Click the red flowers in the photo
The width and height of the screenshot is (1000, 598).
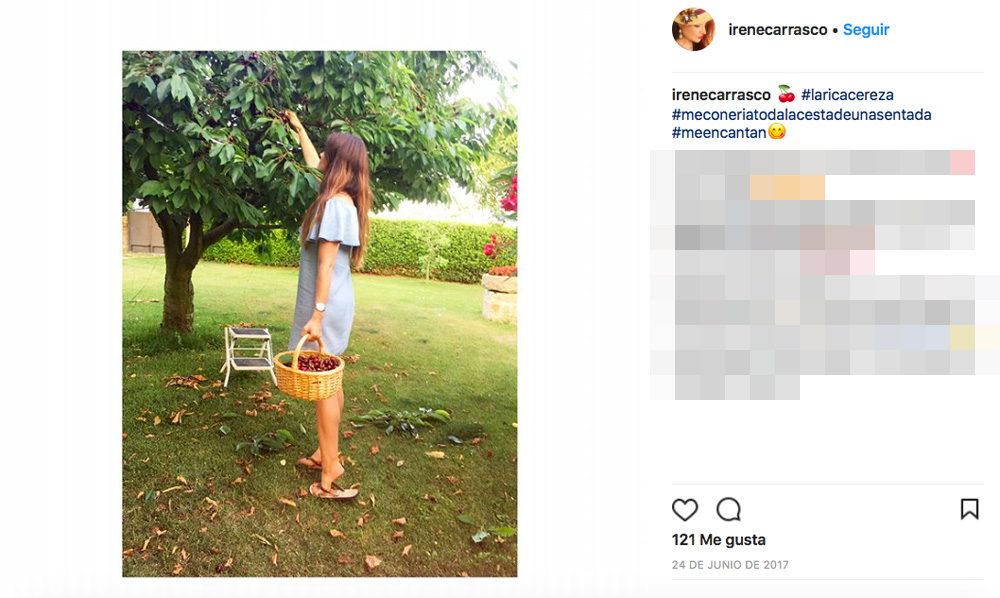tap(507, 195)
